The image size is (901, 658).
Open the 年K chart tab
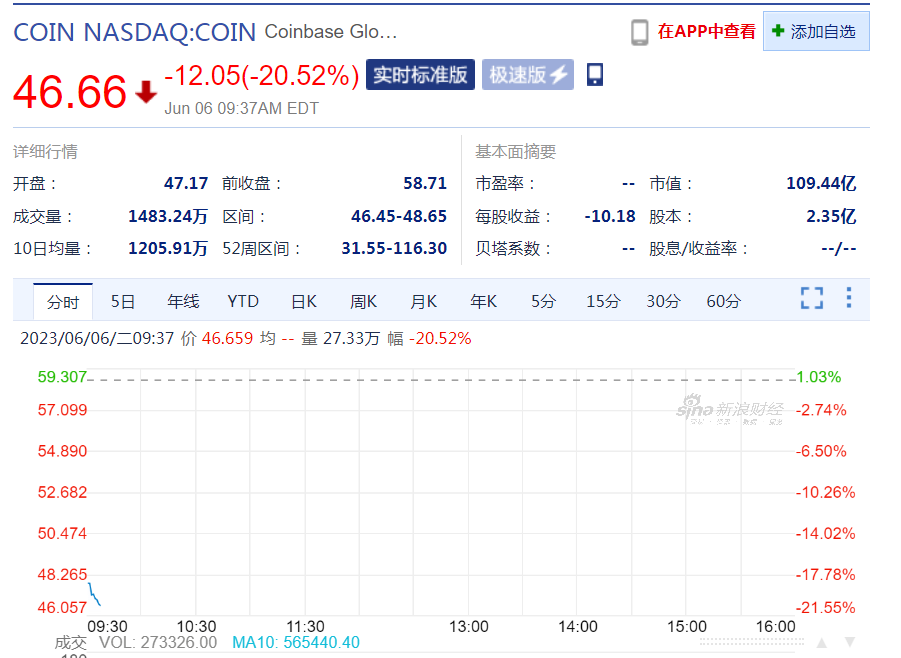483,301
